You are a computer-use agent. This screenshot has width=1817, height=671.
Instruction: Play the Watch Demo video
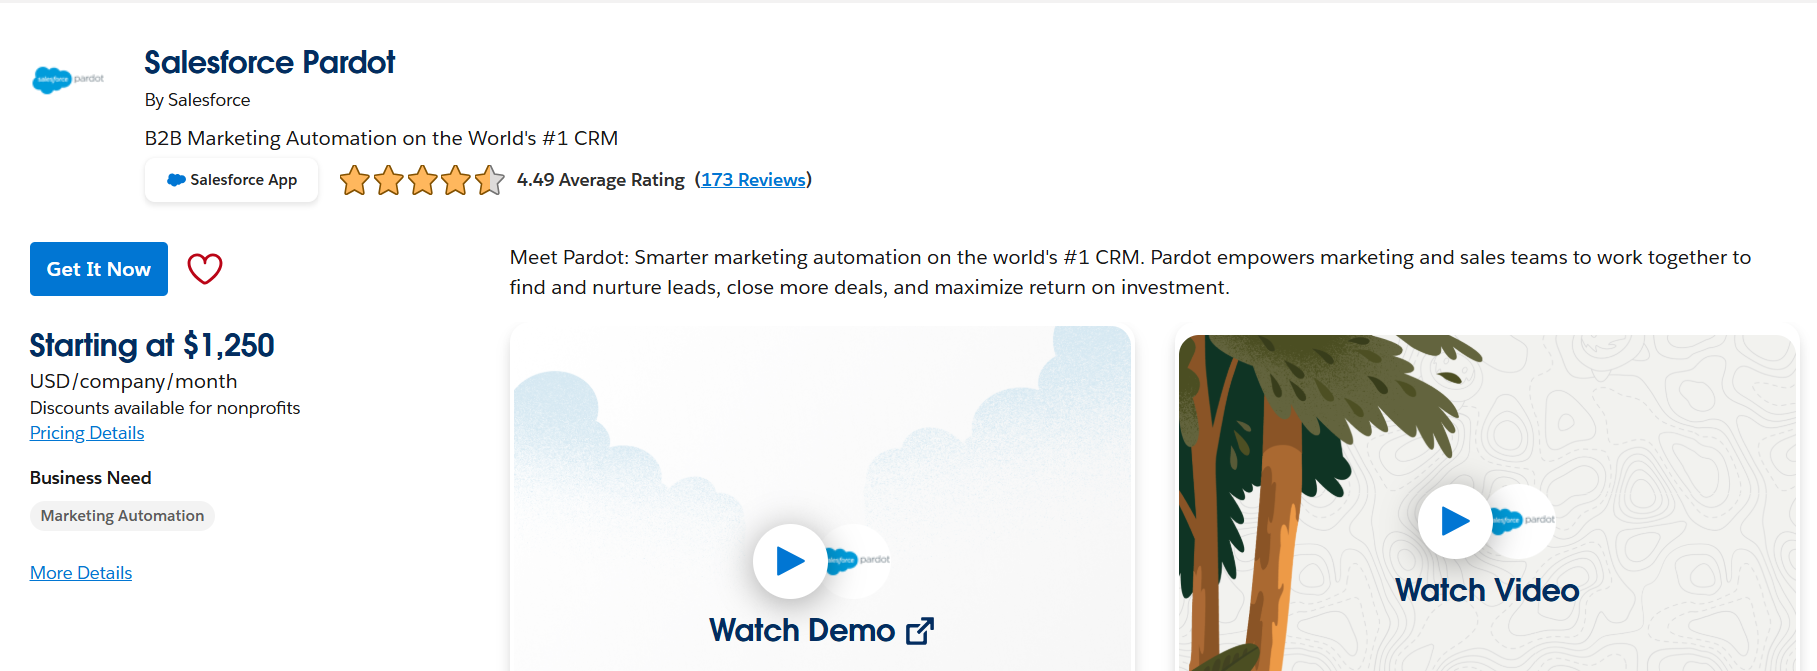pos(790,561)
